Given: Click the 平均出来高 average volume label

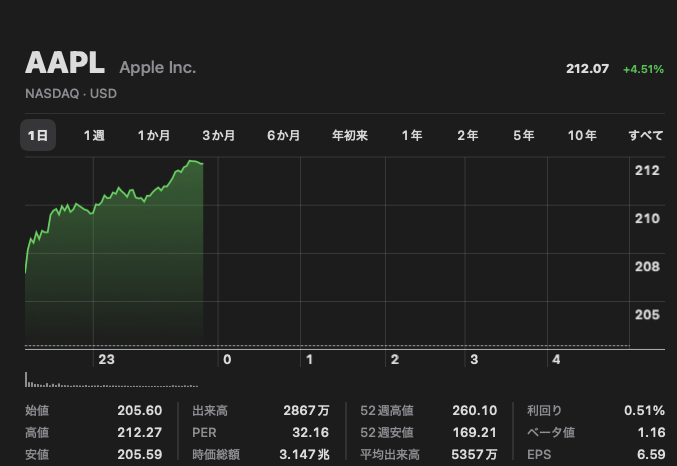Looking at the screenshot, I should pyautogui.click(x=390, y=454).
